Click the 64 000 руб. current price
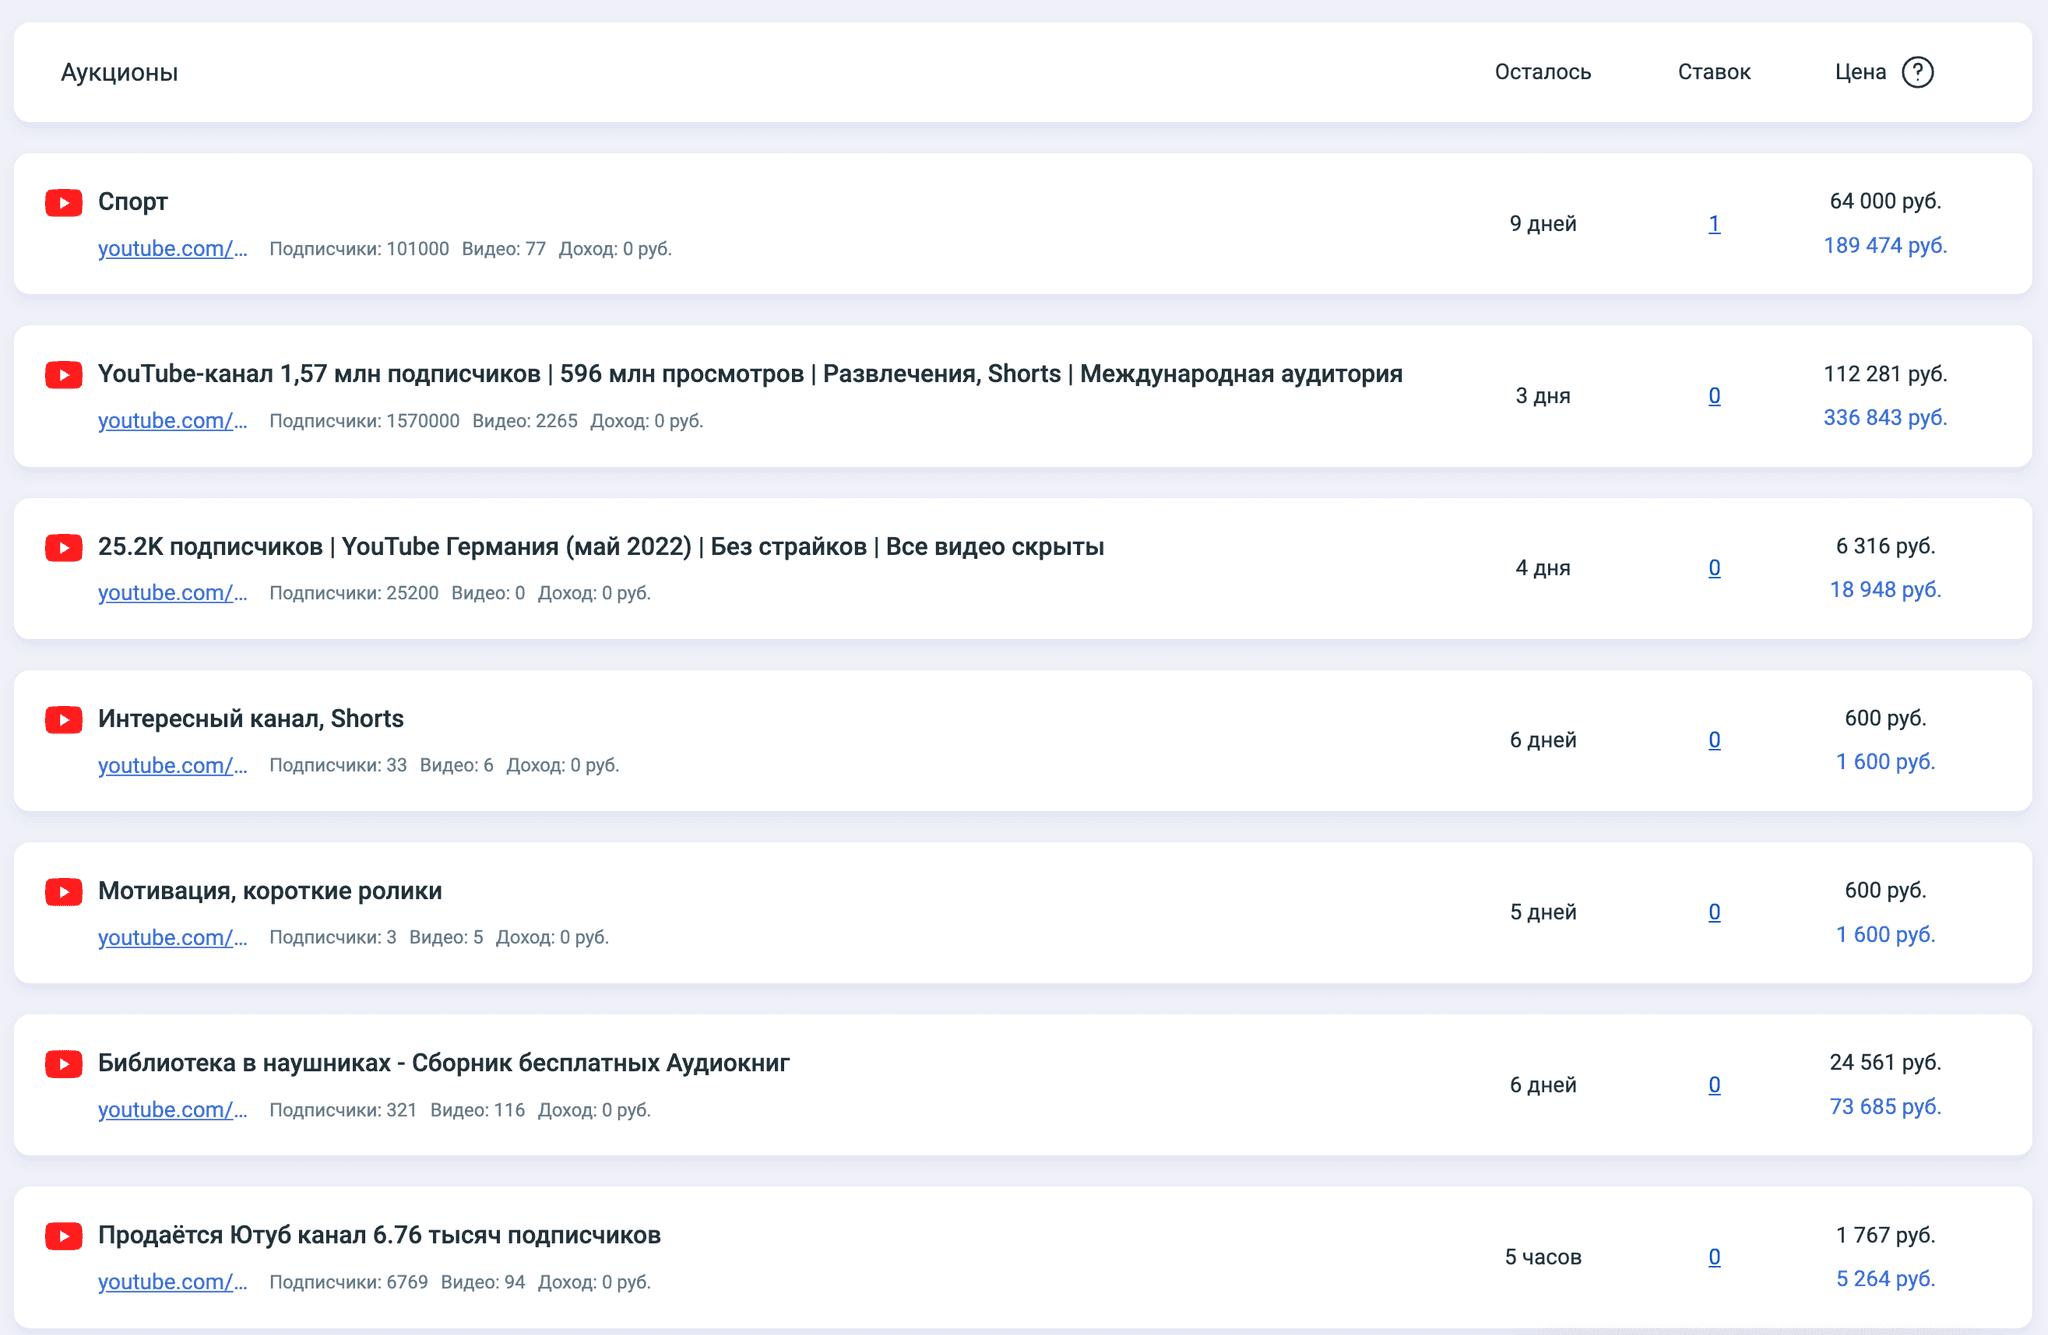The height and width of the screenshot is (1335, 2048). pos(1885,201)
